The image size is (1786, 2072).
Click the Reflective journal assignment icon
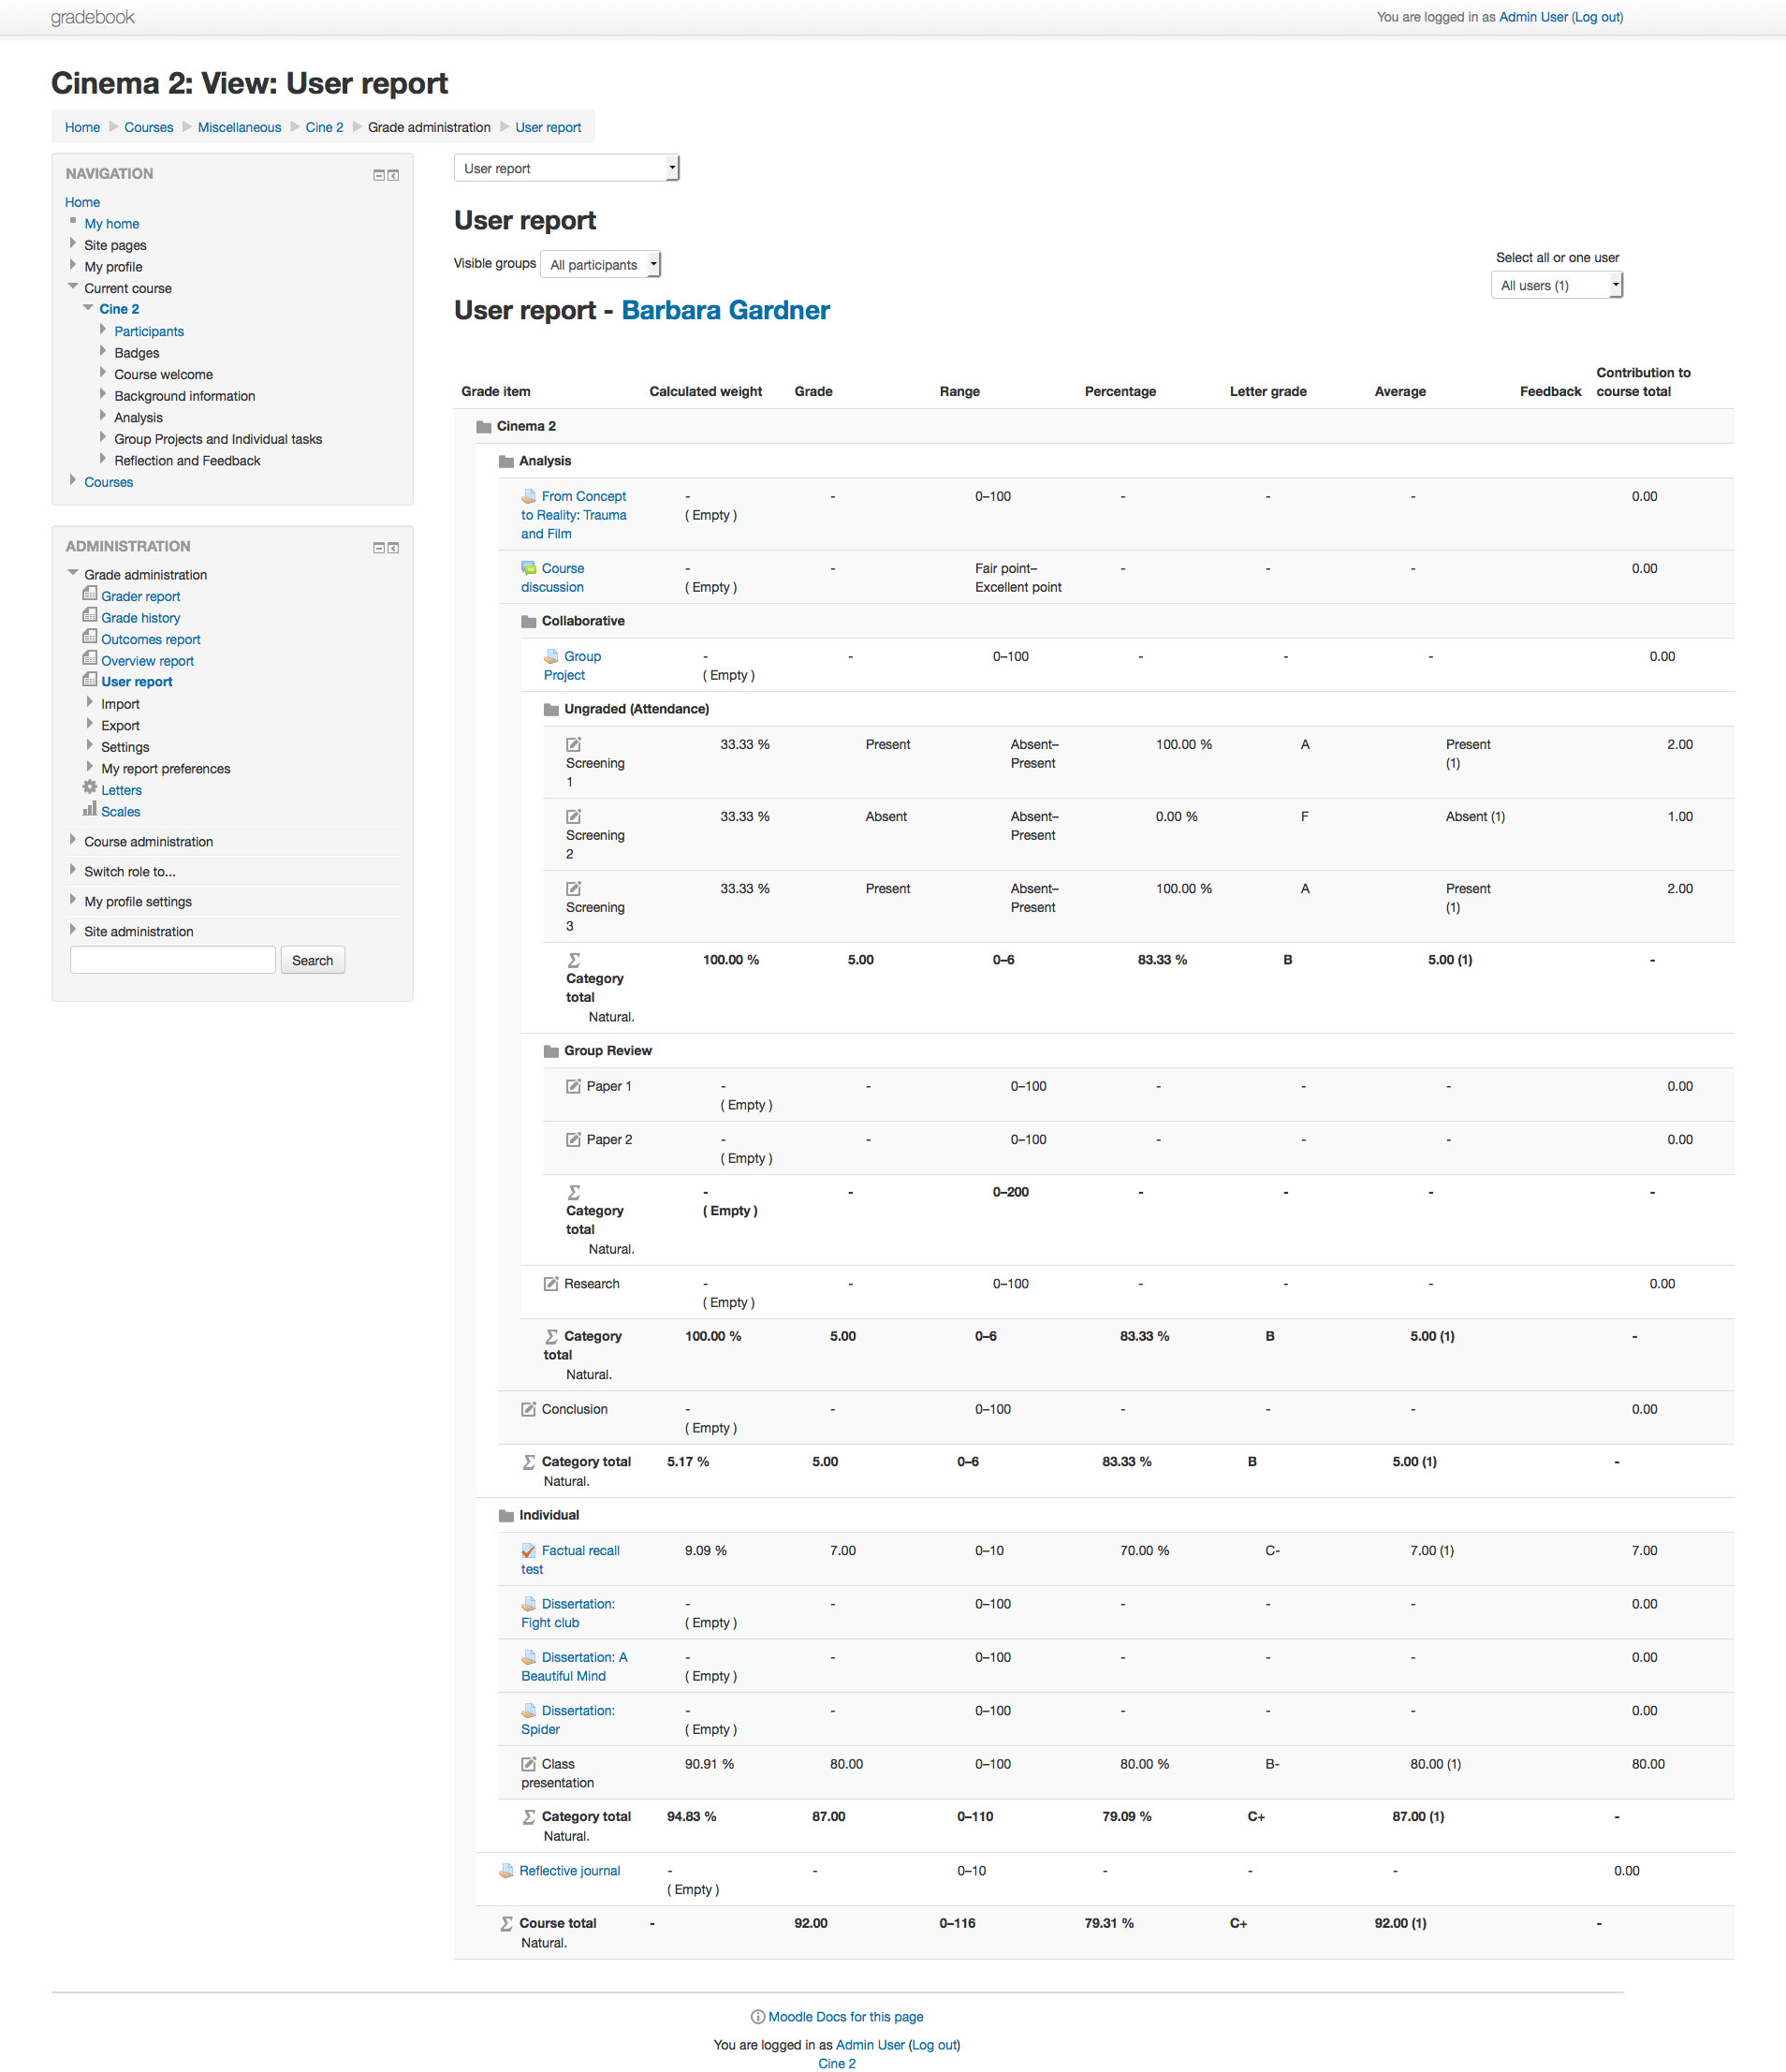pyautogui.click(x=507, y=1871)
